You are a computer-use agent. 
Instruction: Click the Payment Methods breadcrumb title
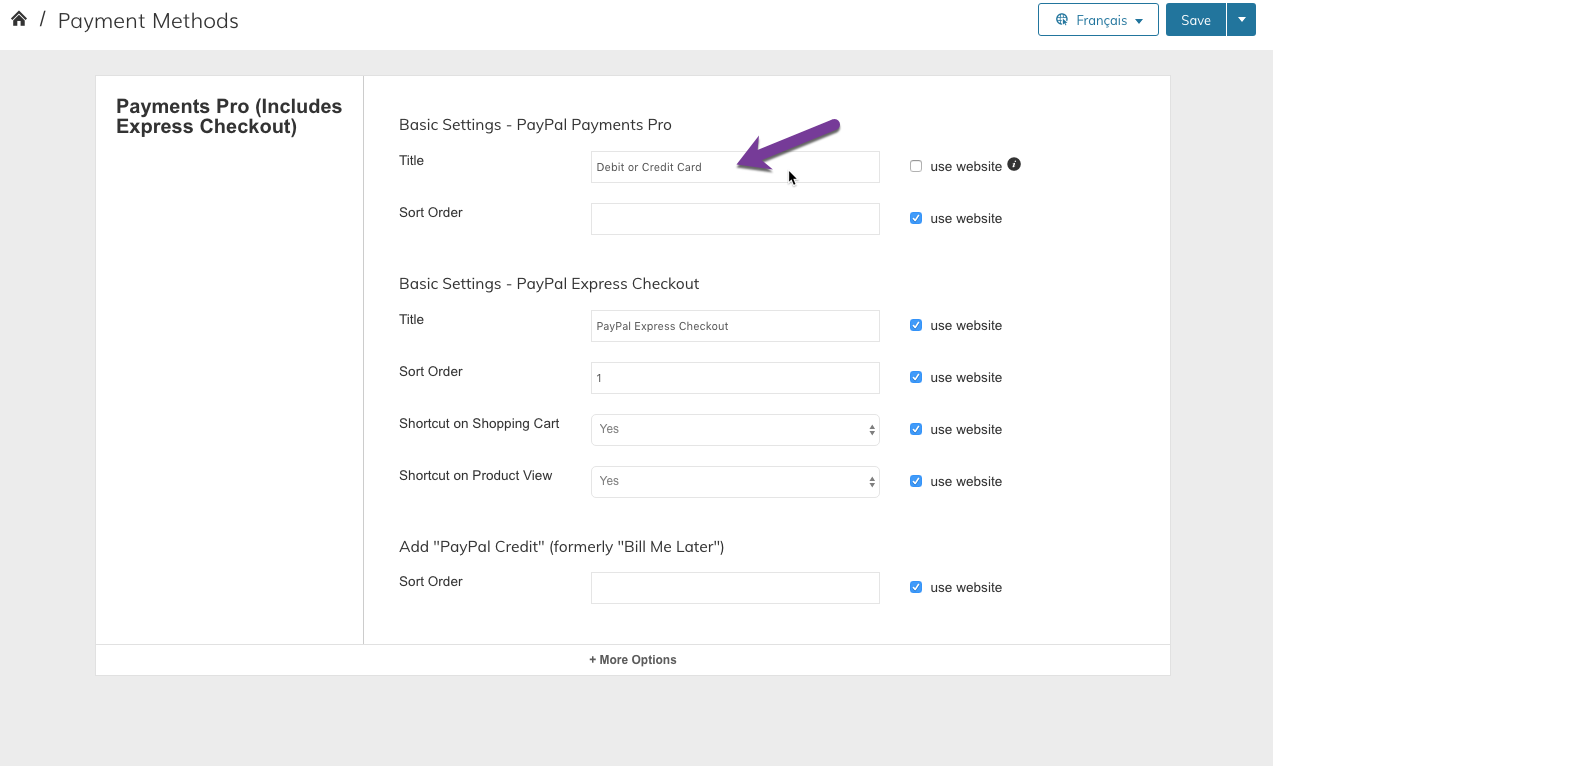click(x=148, y=21)
